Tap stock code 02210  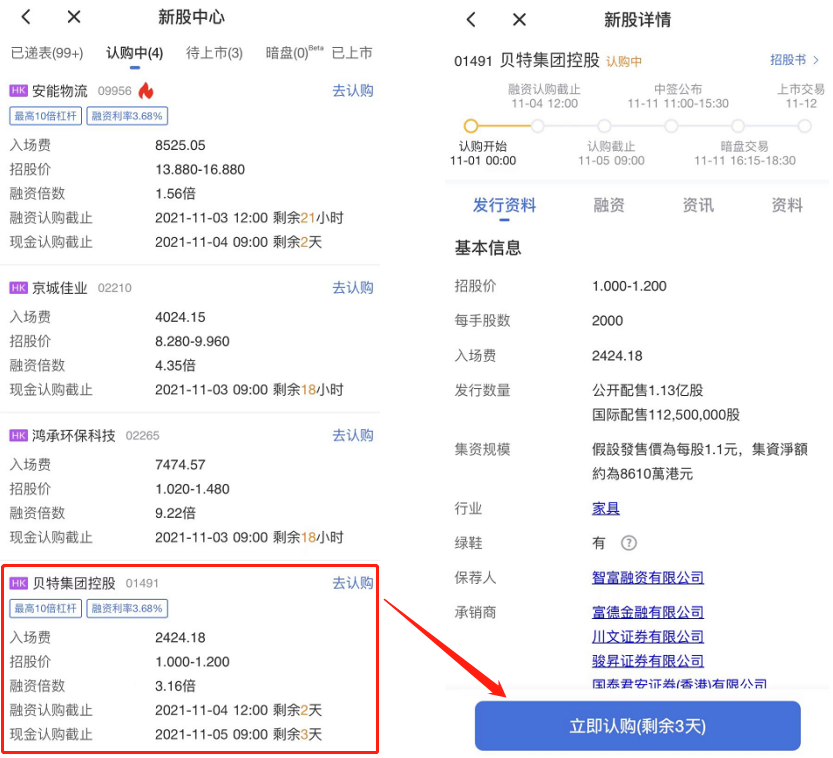(x=114, y=288)
